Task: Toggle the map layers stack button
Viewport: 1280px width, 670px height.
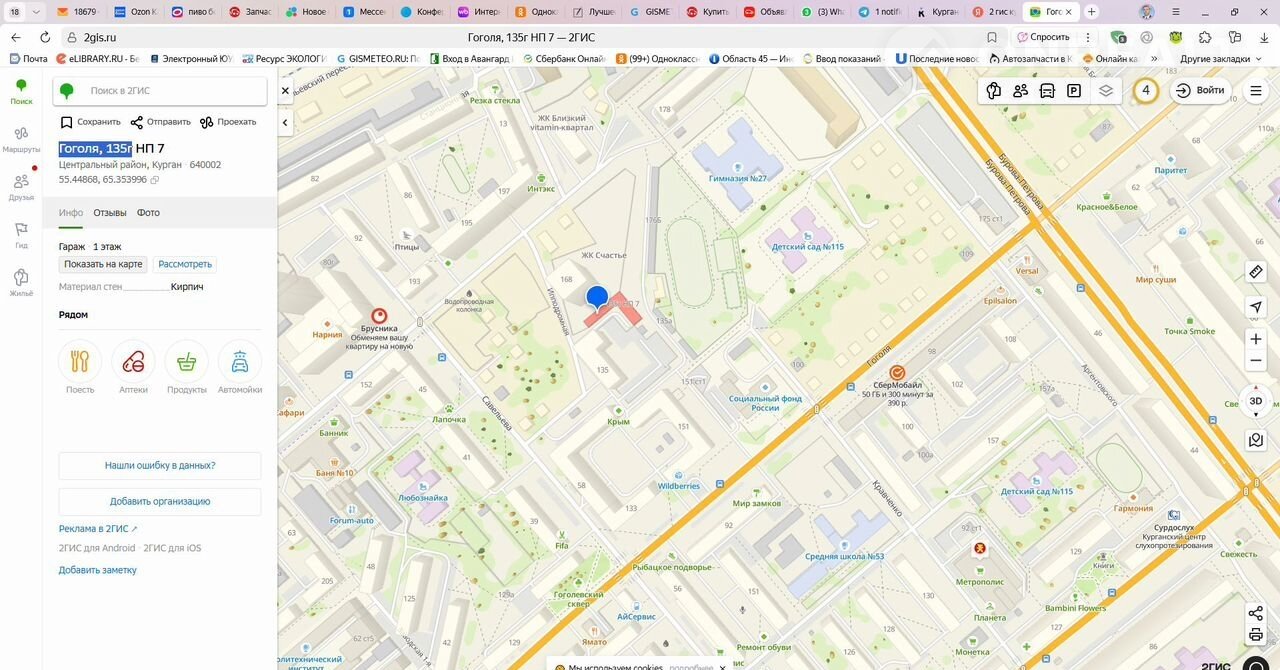Action: pos(1106,91)
